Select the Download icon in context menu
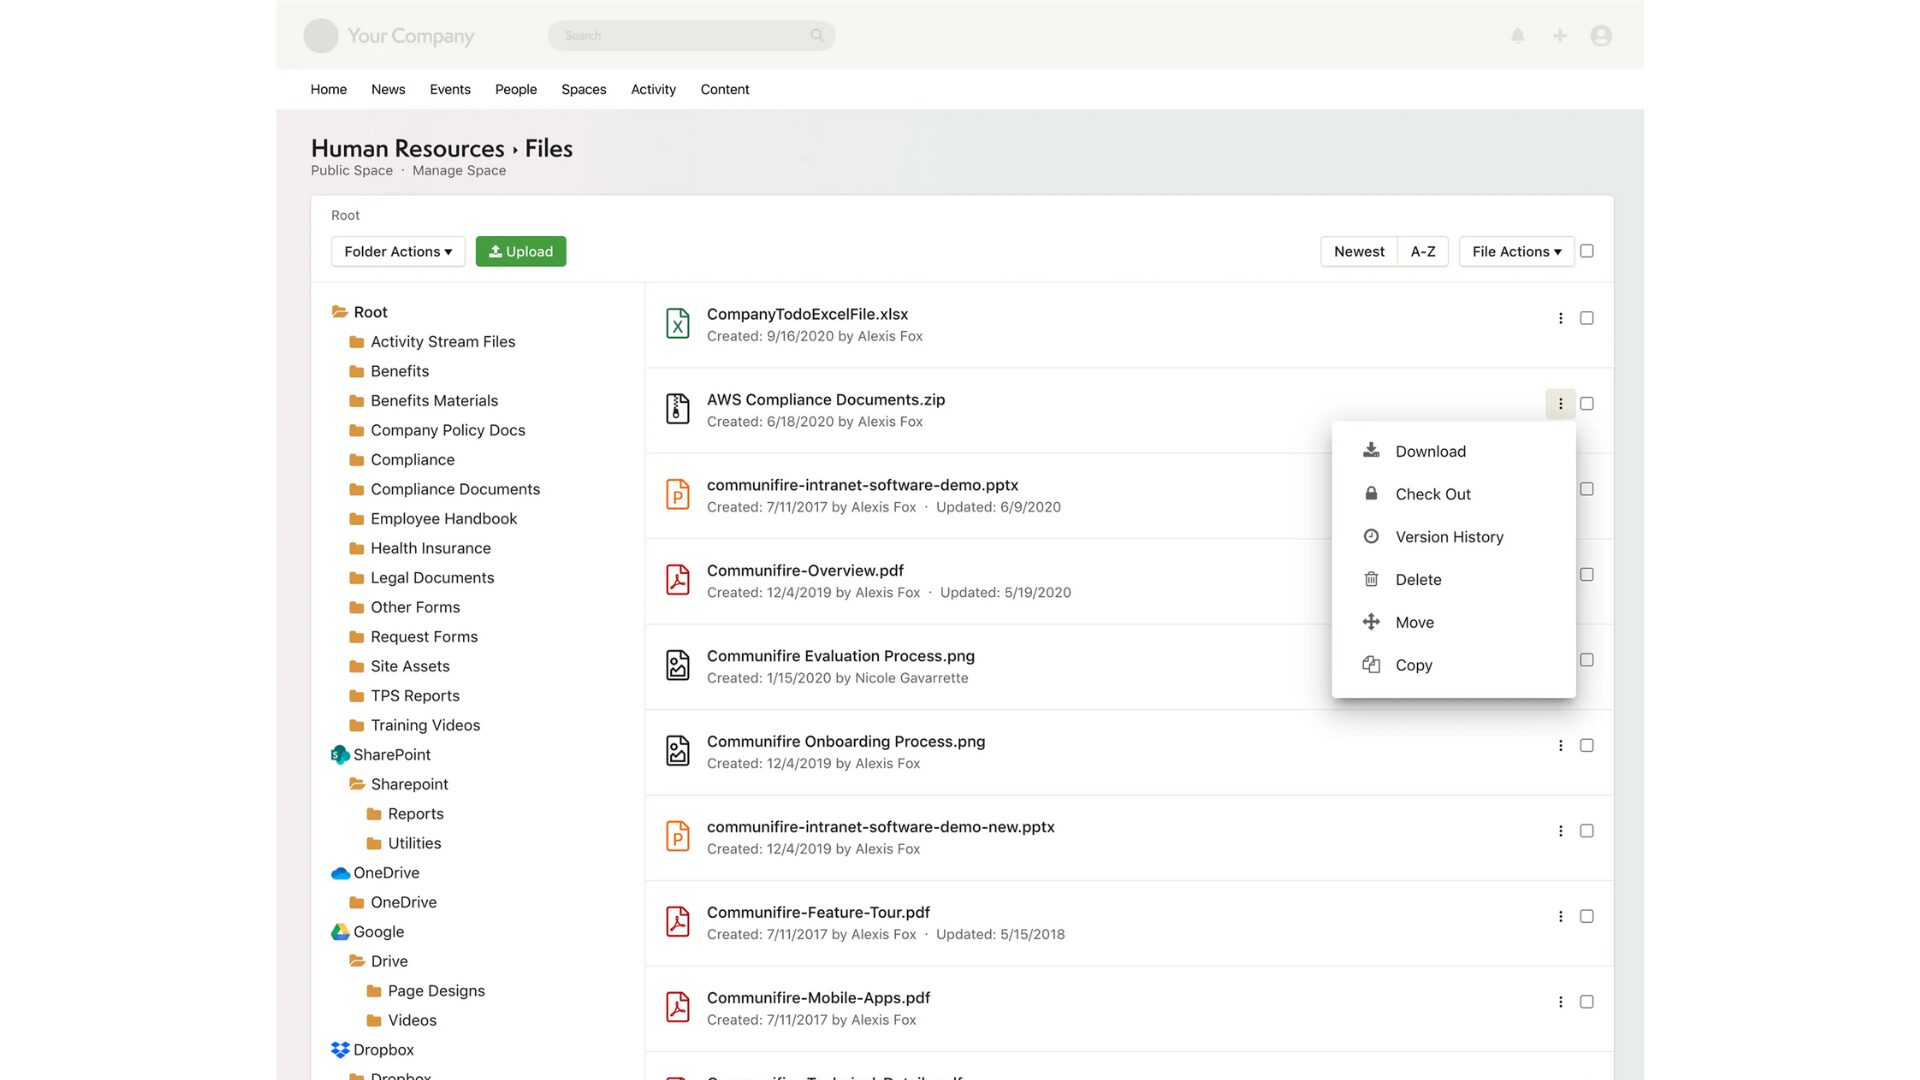 point(1370,451)
